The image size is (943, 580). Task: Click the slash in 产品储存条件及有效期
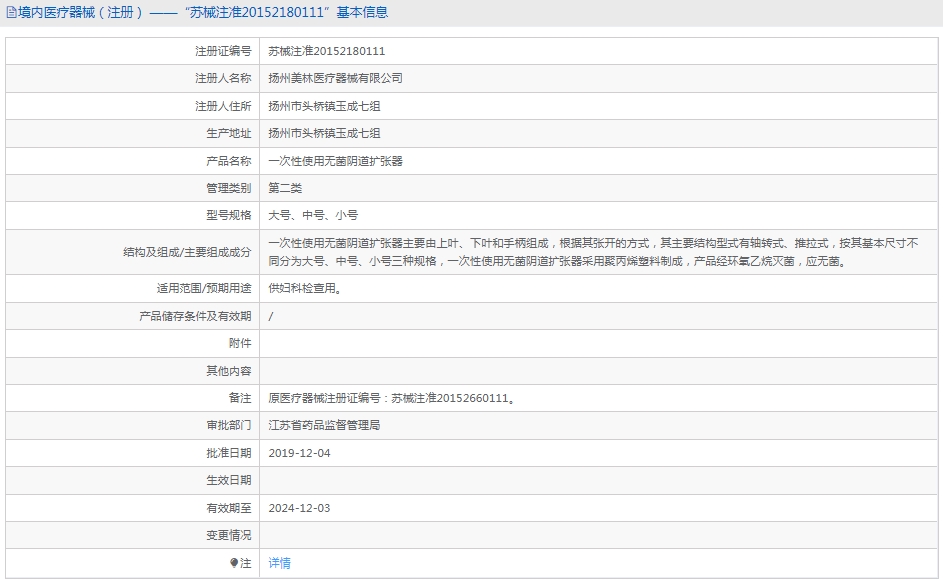click(268, 315)
